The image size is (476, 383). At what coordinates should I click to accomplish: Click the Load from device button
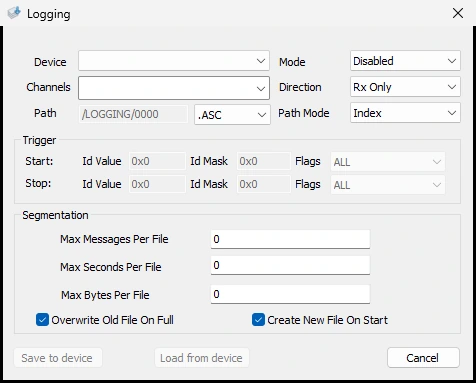202,358
